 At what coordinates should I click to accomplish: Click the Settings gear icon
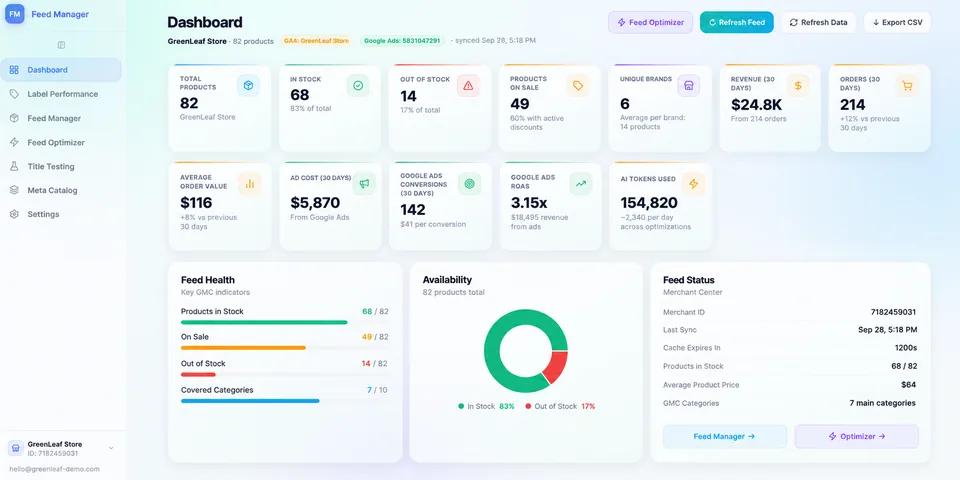(14, 214)
